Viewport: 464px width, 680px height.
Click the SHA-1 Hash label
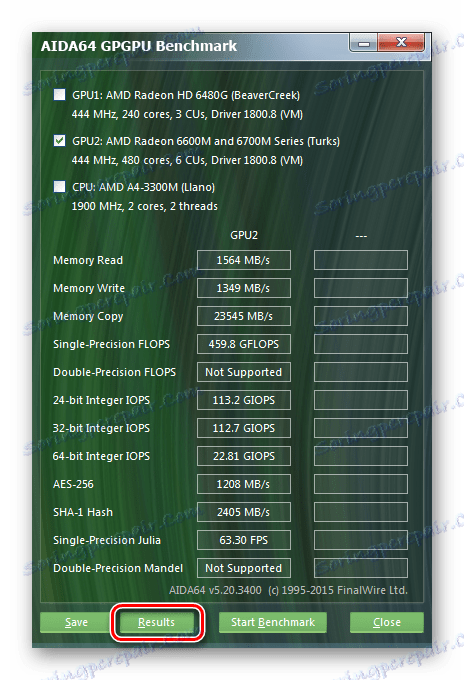(x=83, y=512)
